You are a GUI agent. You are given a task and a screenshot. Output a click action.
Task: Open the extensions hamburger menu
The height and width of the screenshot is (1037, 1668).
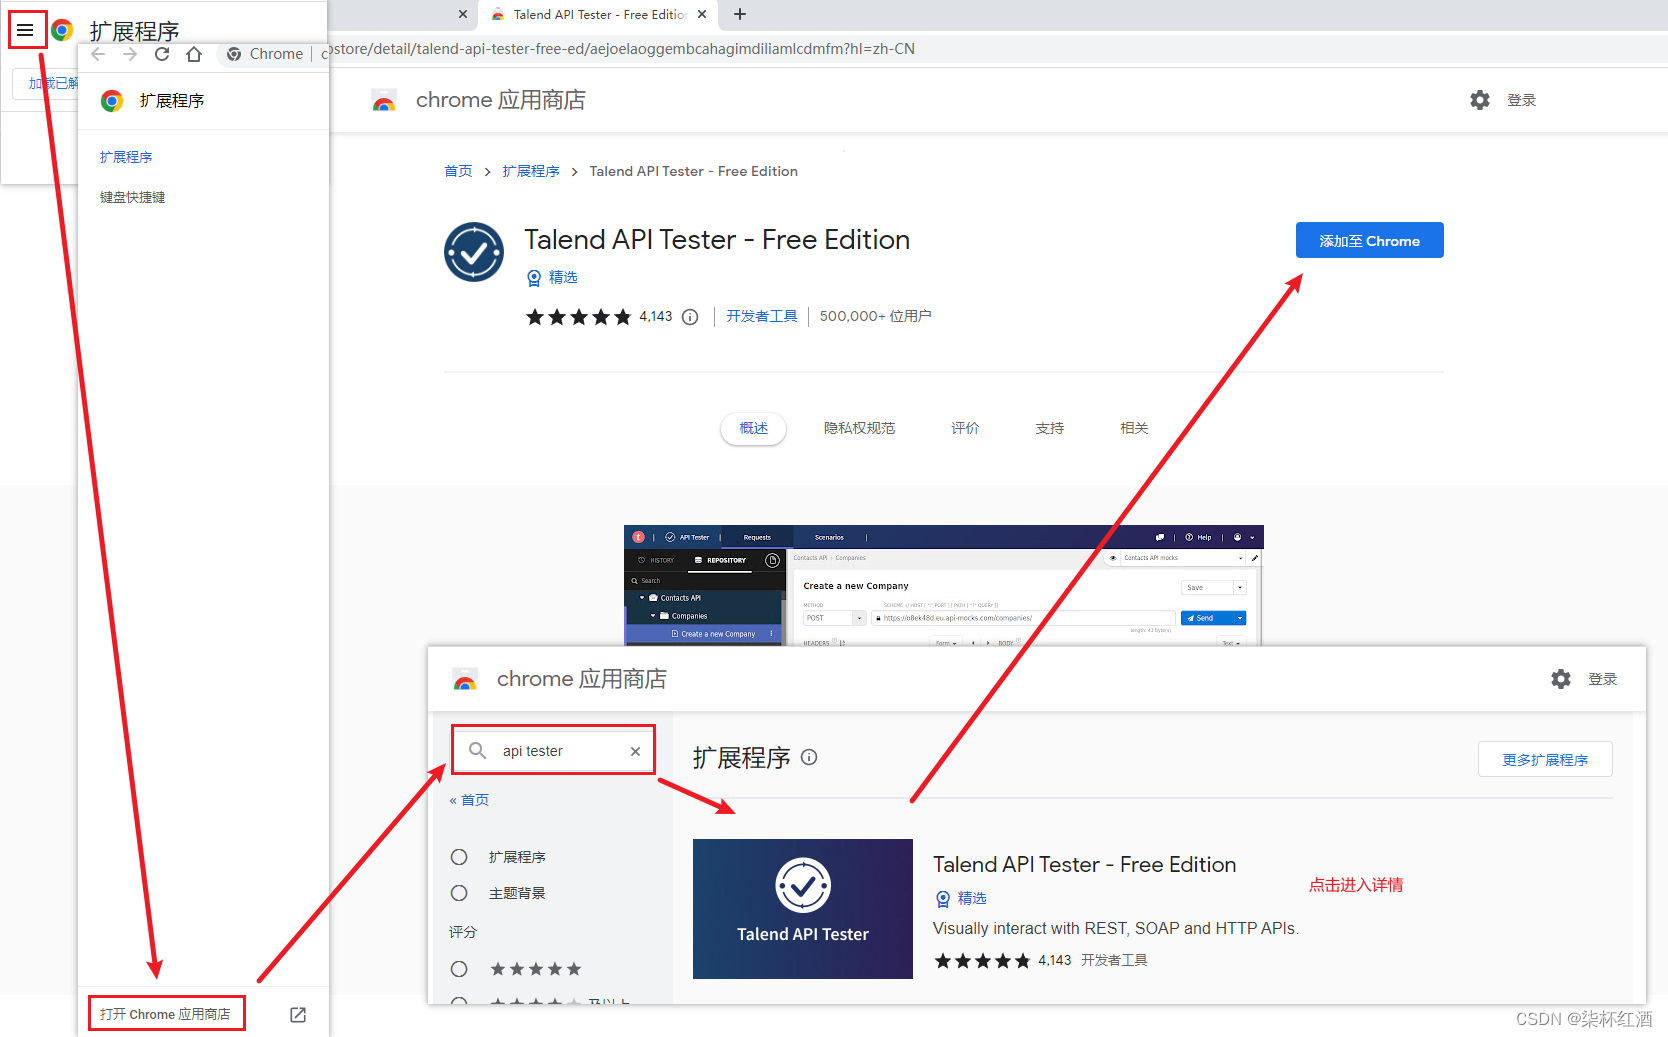point(26,30)
